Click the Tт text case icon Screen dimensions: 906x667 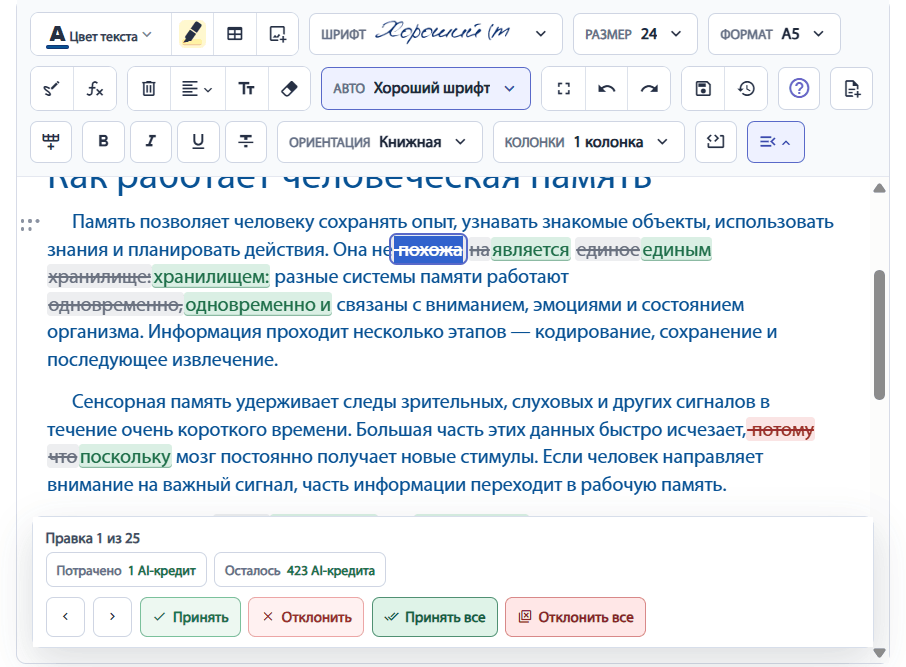pos(246,89)
